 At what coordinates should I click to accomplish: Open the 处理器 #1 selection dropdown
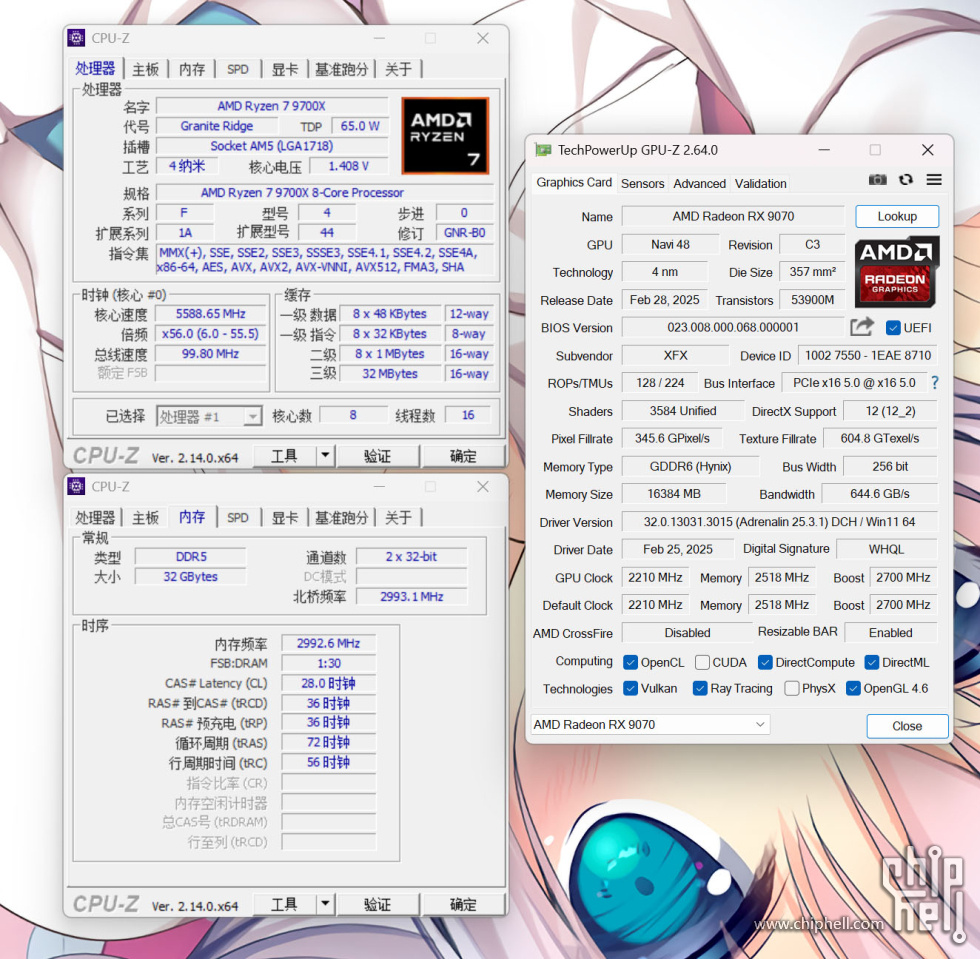click(x=209, y=416)
